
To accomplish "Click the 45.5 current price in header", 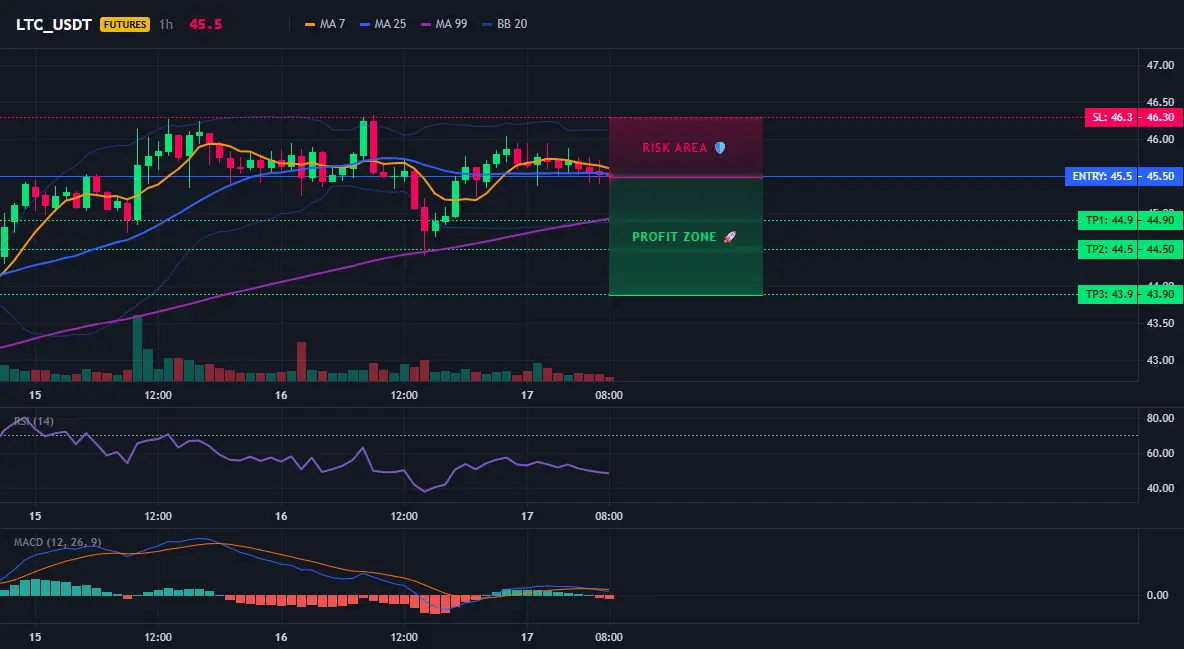I will (x=205, y=24).
